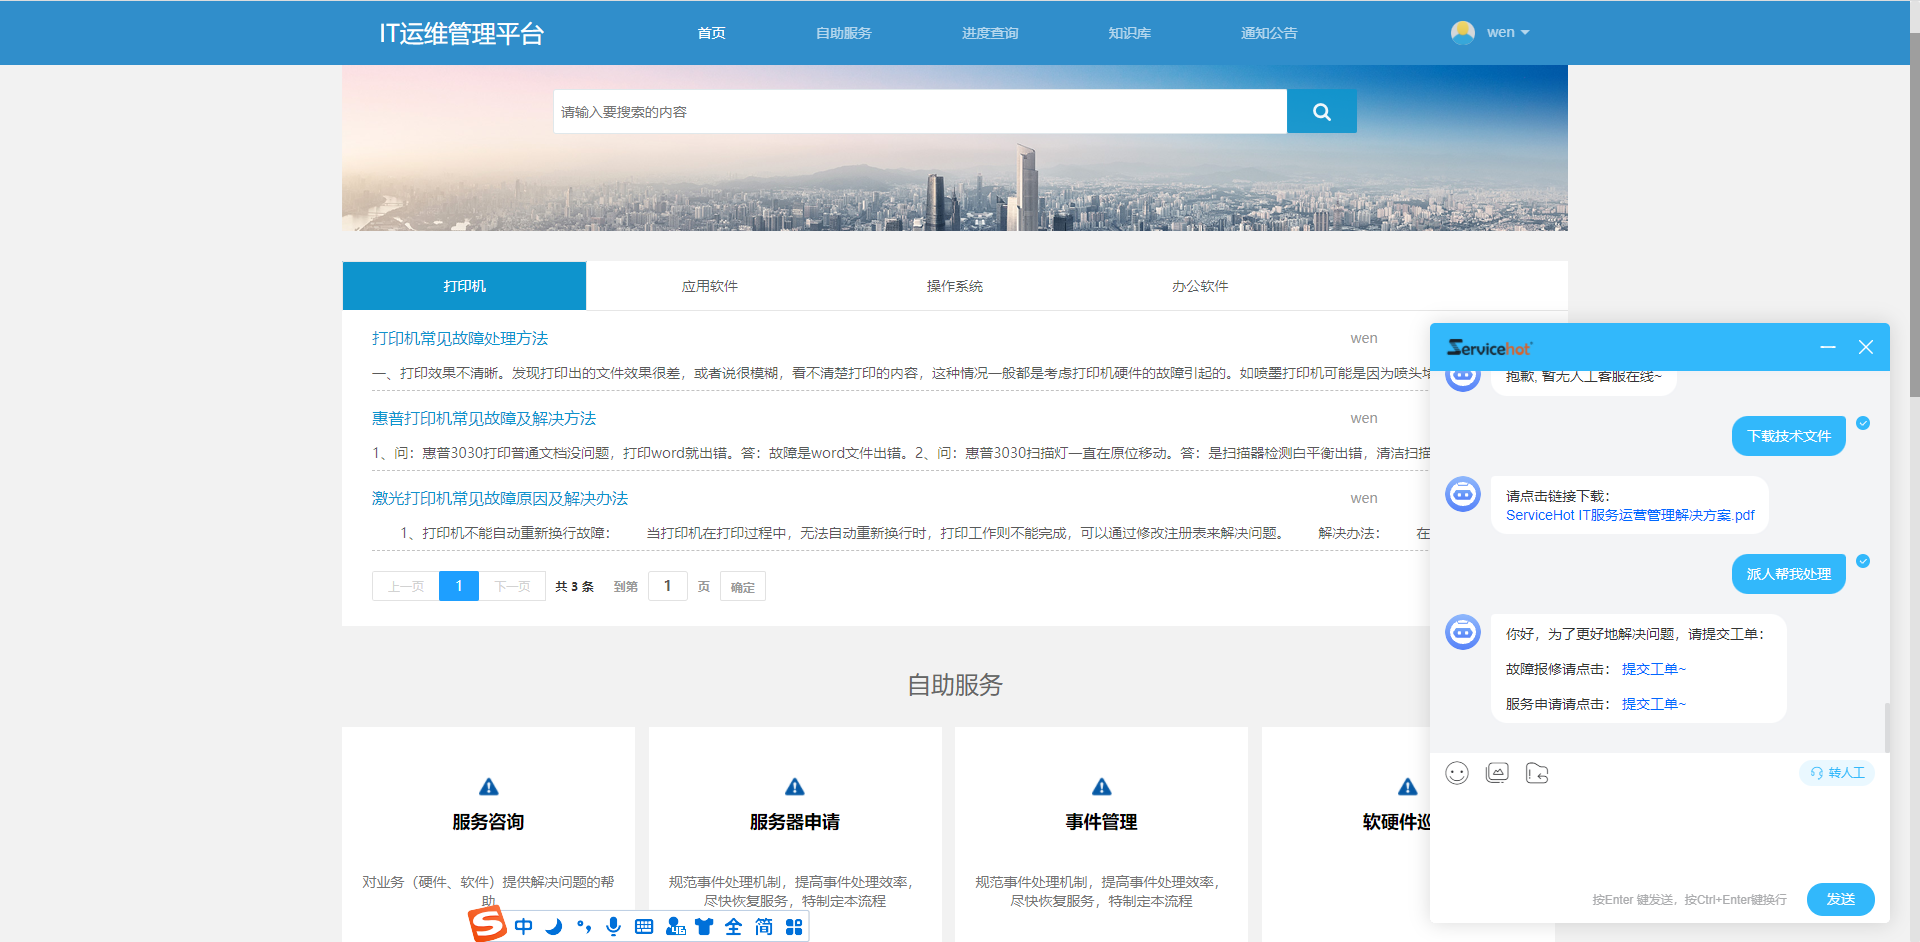Click the file upload folder icon in chat
Screen dimensions: 1920x942
click(1537, 773)
